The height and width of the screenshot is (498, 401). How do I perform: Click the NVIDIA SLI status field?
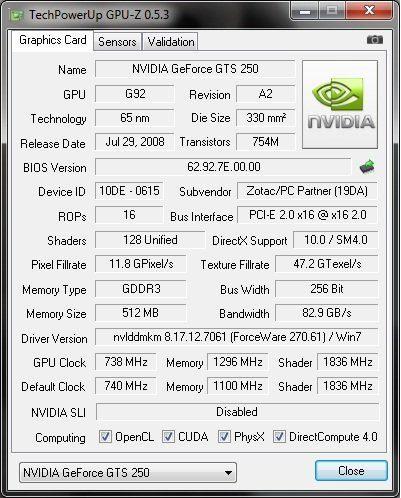click(237, 412)
